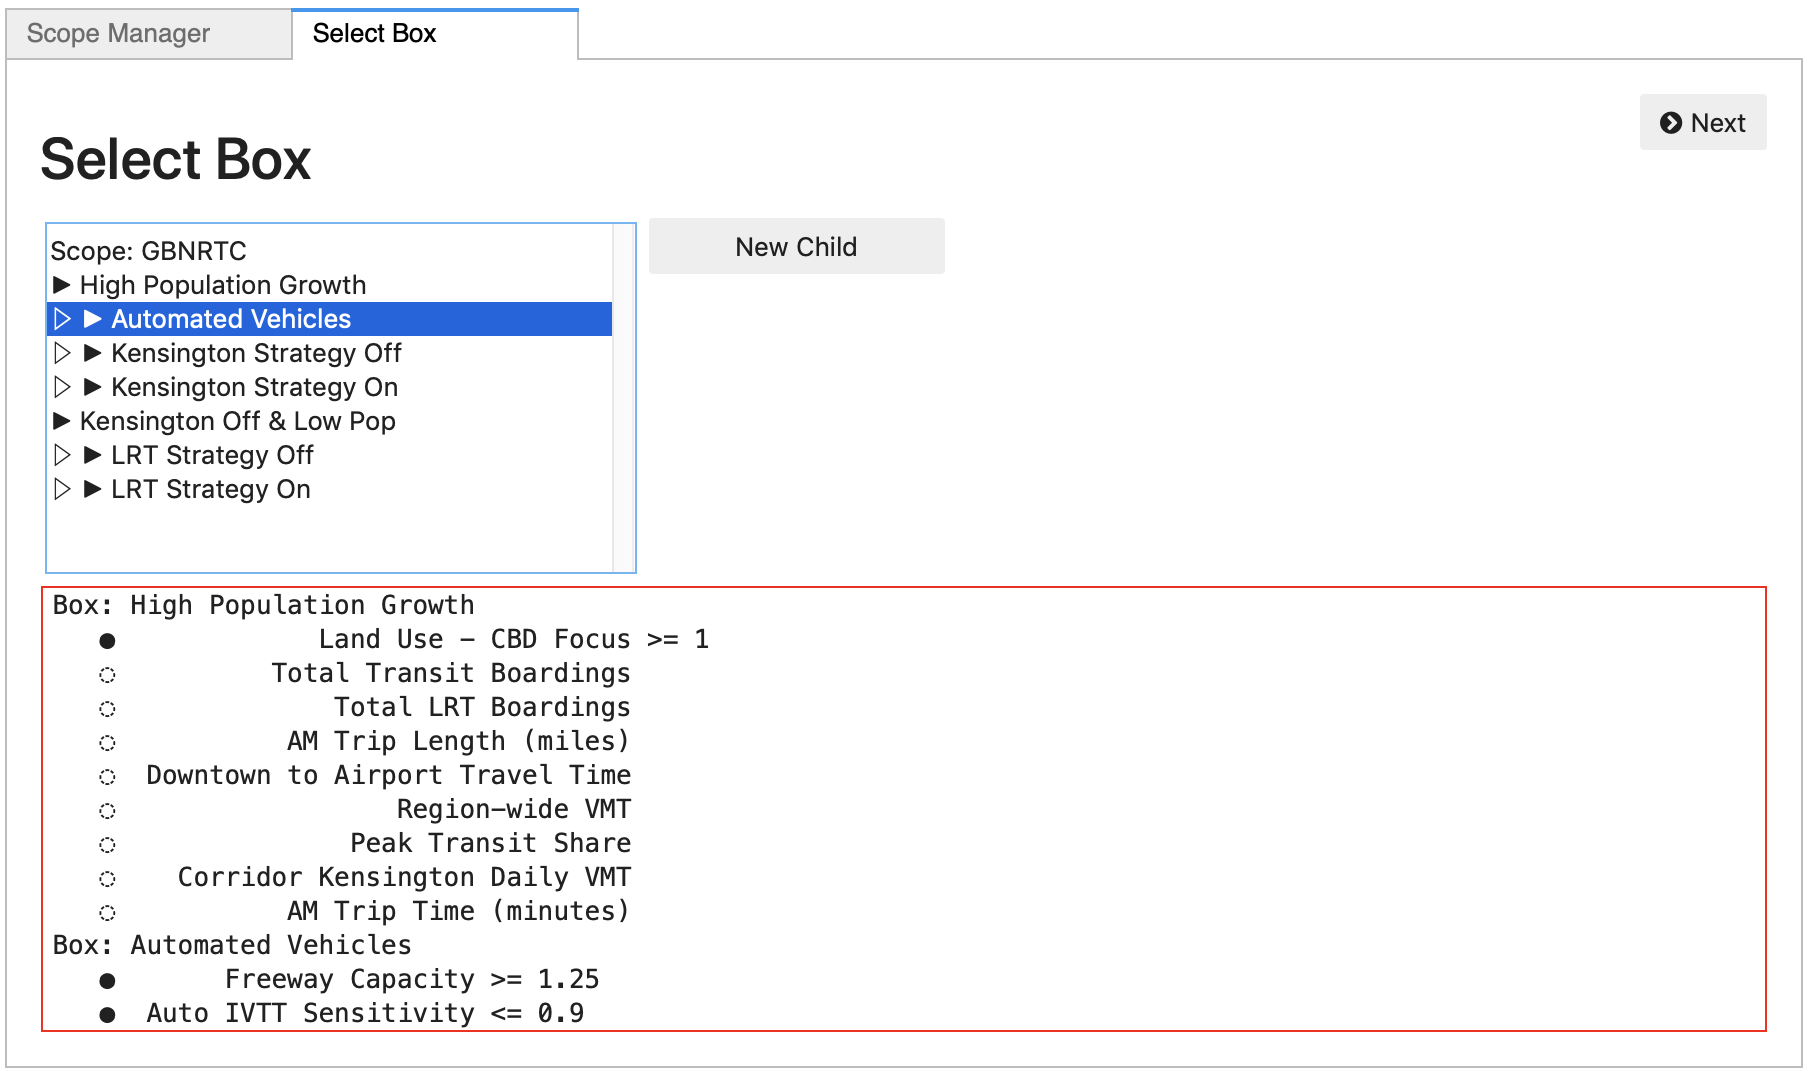Viewport: 1808px width, 1070px height.
Task: Click the box list vertical scrollbar
Action: click(623, 398)
